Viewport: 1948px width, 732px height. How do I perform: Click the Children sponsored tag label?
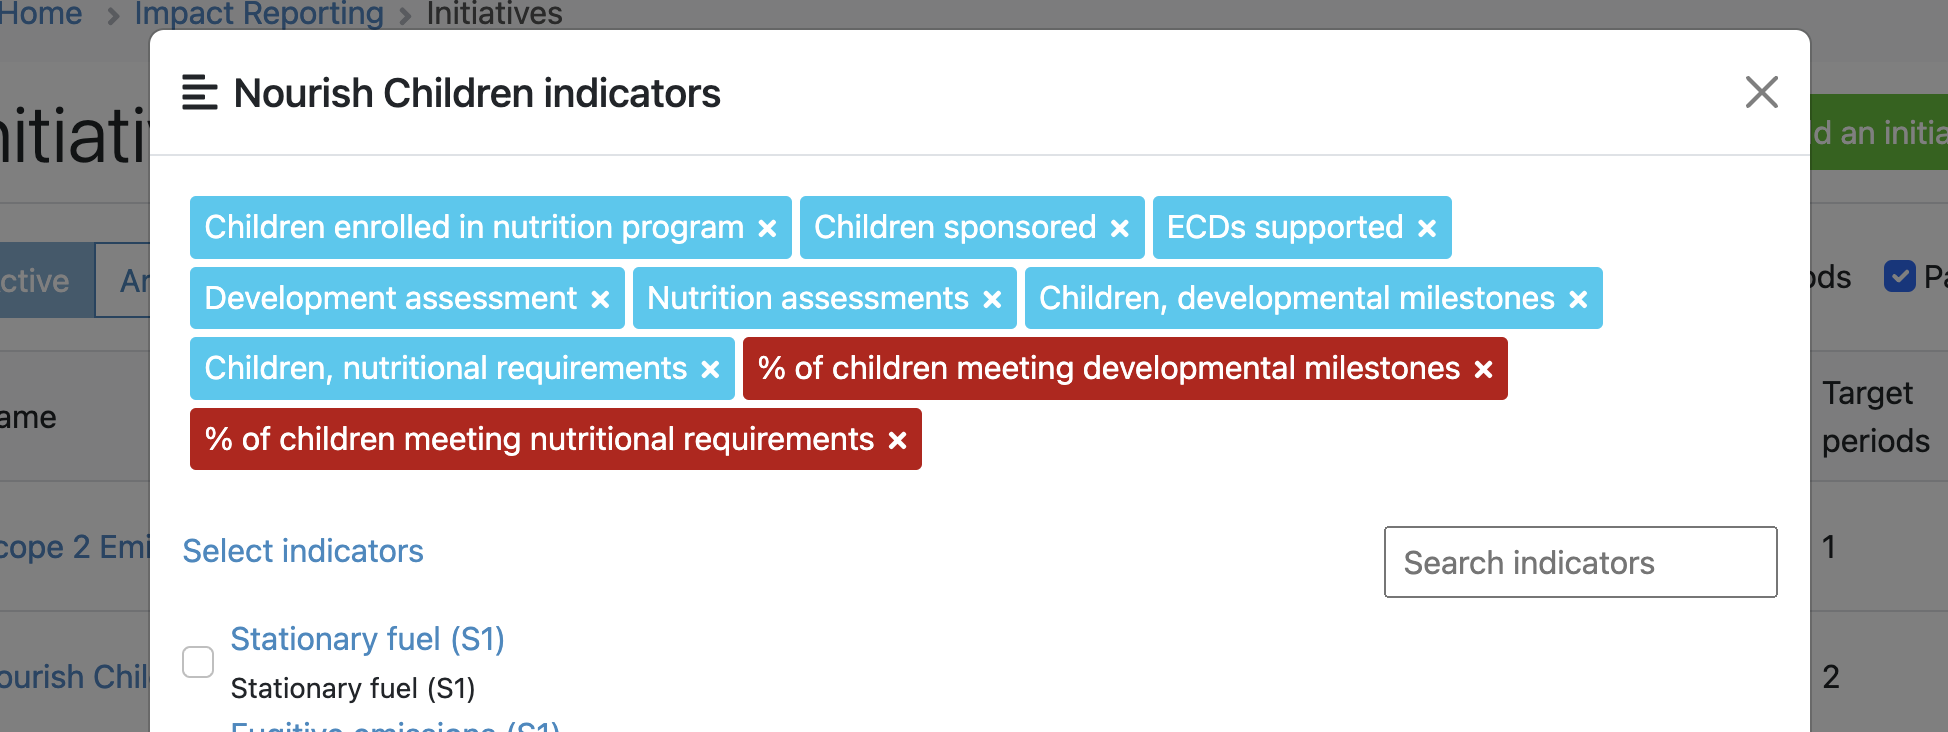(x=955, y=227)
